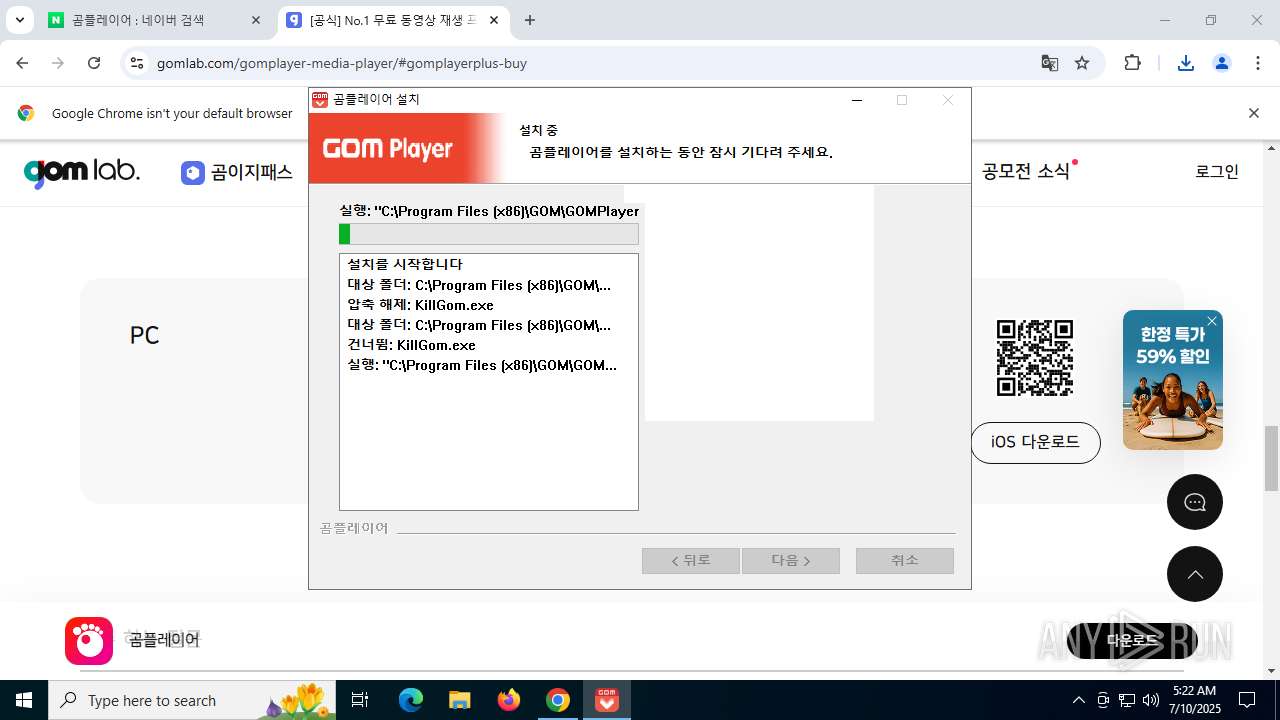Click the installer progress bar
This screenshot has width=1280, height=720.
point(489,234)
